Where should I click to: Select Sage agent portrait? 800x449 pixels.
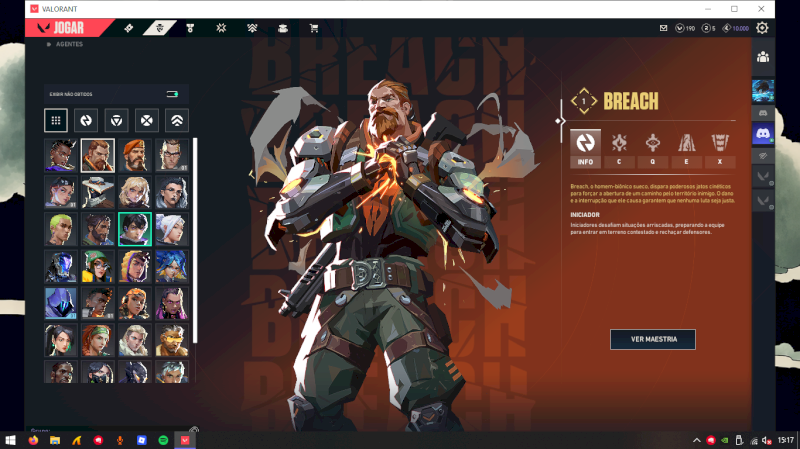61,340
